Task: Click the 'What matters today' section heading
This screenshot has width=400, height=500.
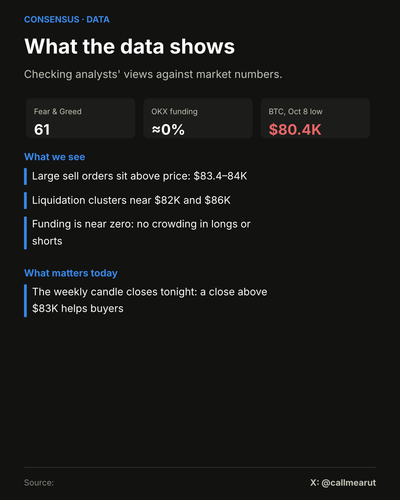Action: tap(71, 273)
